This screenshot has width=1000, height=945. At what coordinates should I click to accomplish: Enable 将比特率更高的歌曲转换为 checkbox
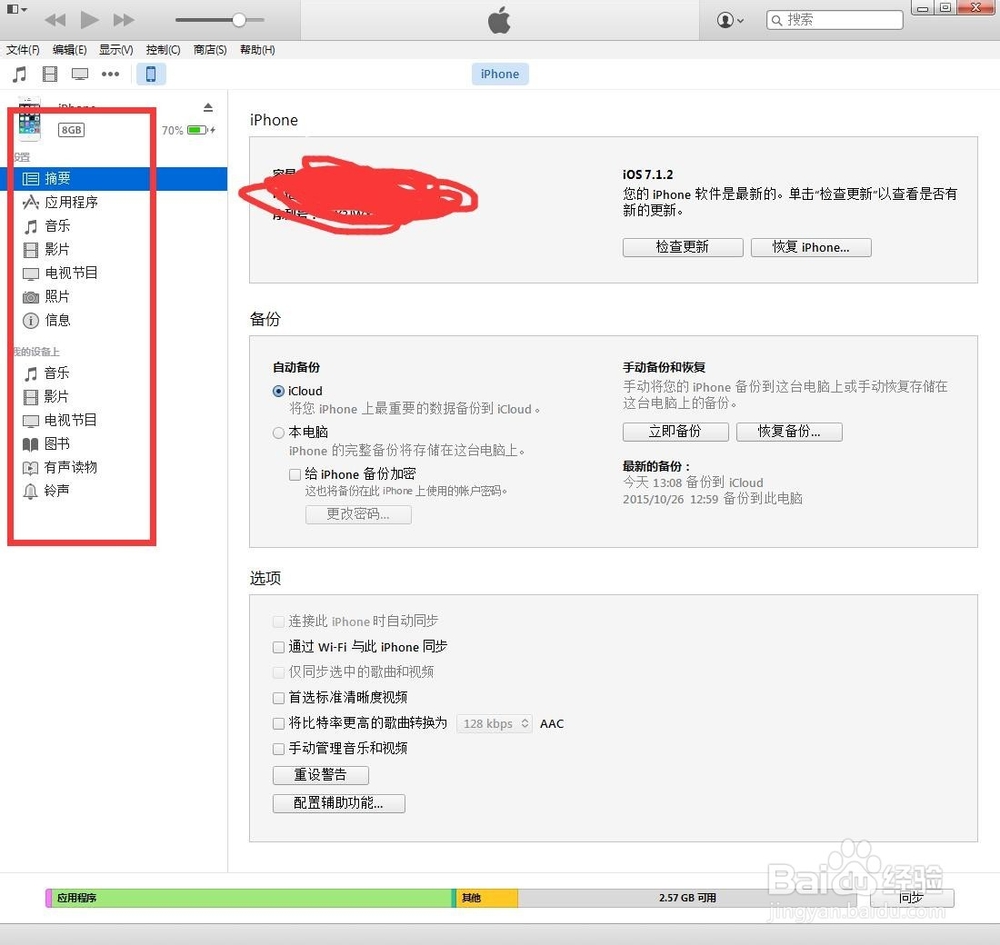[278, 723]
